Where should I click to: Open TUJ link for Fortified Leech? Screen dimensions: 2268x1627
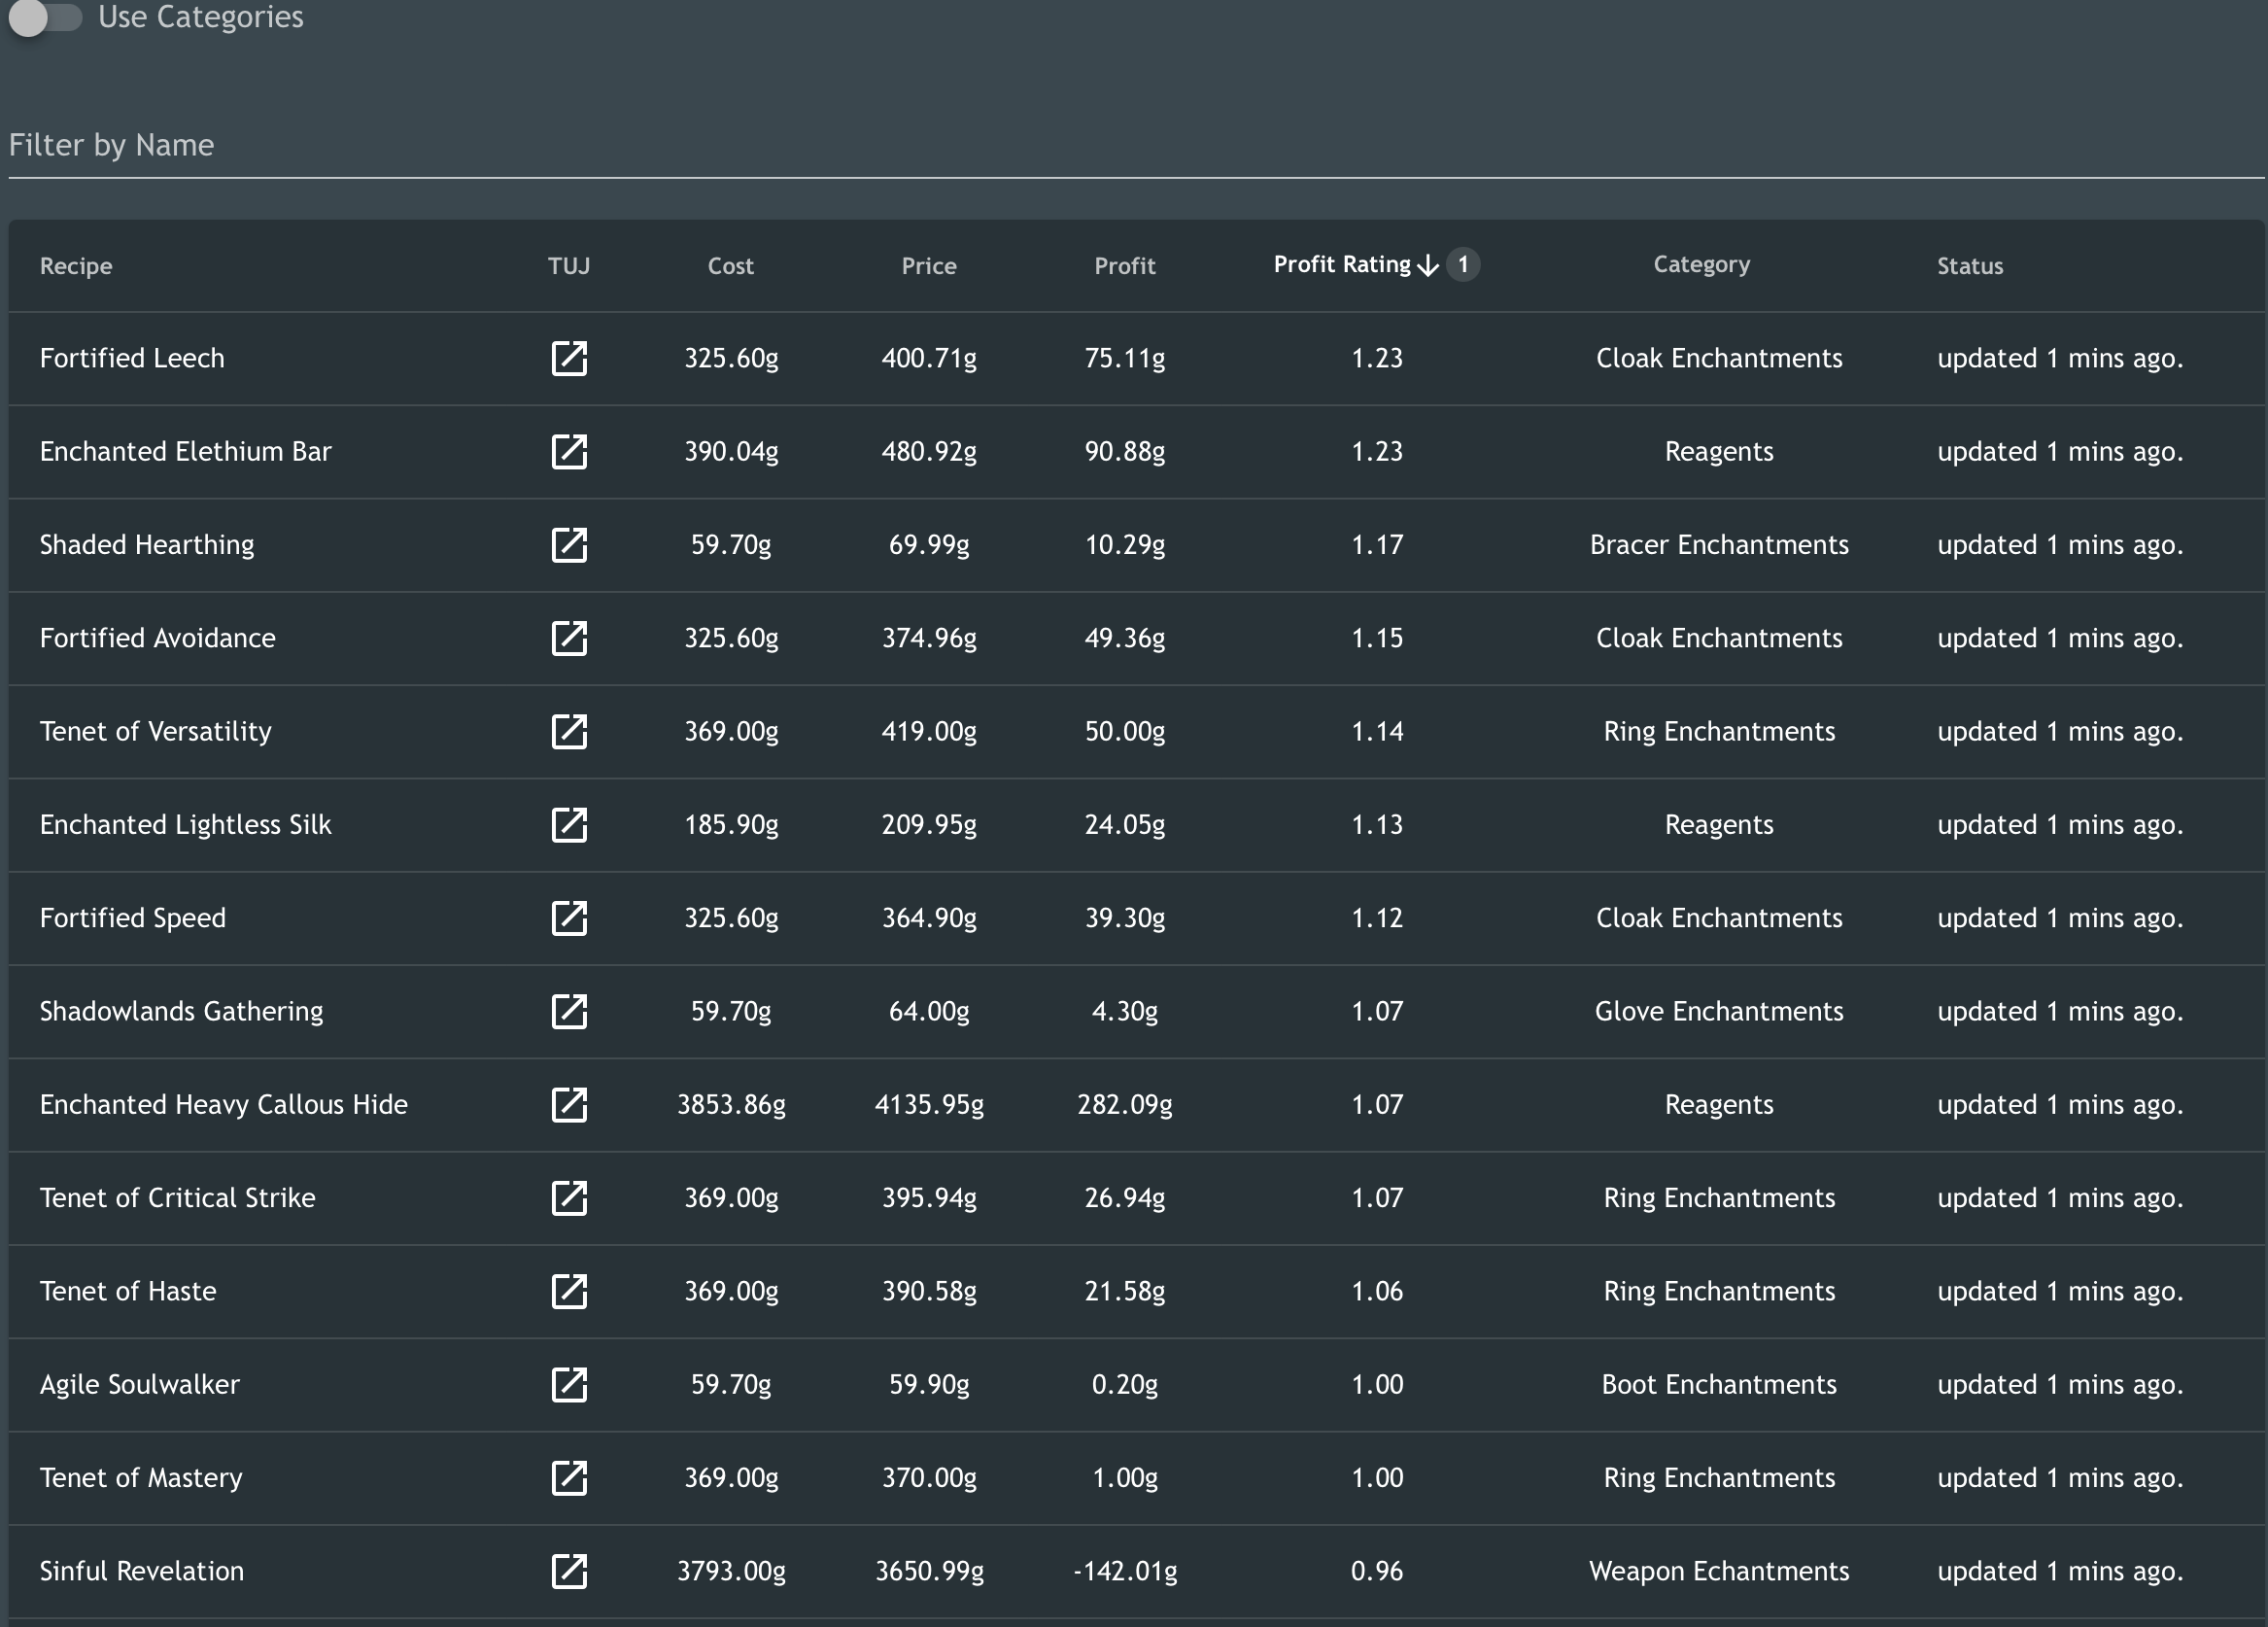(x=569, y=358)
